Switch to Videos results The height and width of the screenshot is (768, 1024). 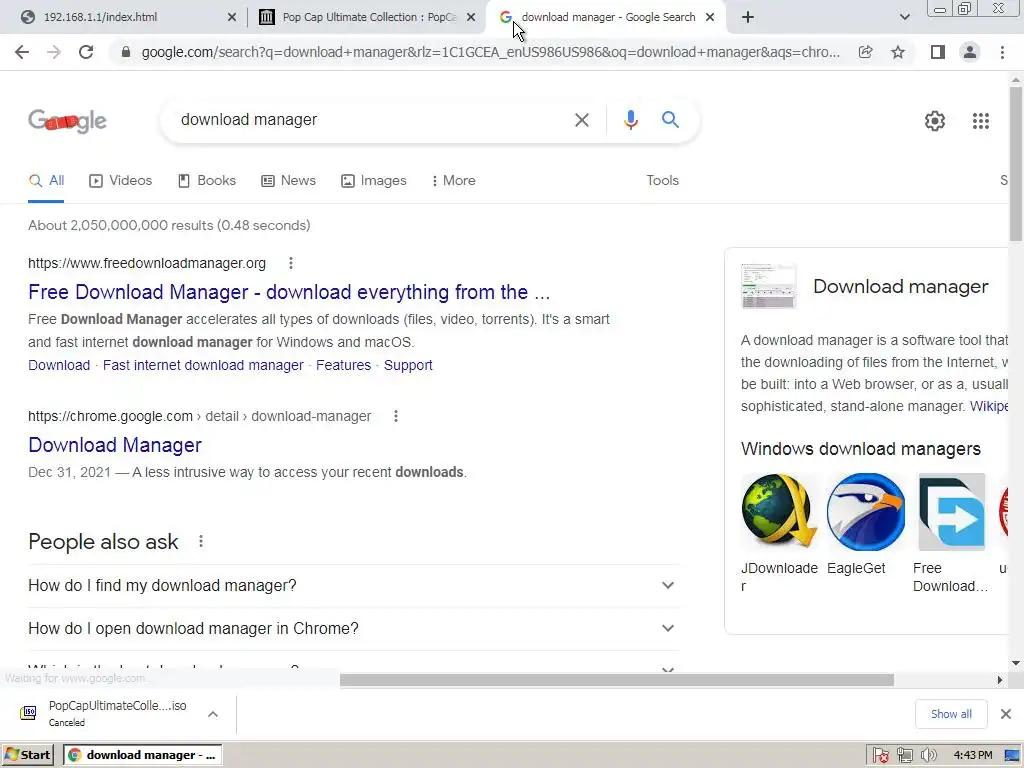tap(121, 181)
